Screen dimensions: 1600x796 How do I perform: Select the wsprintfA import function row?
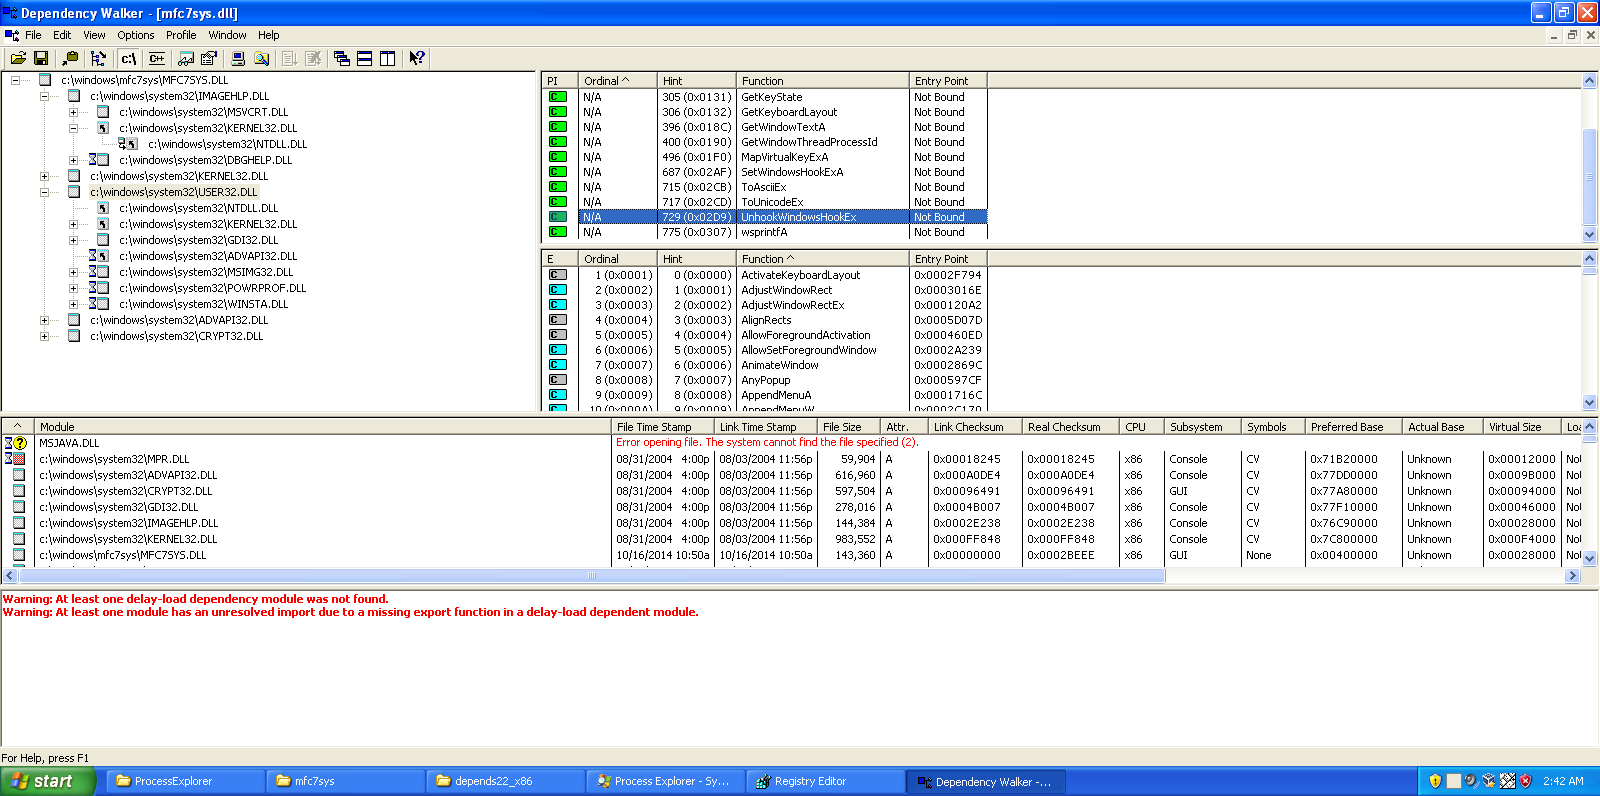coord(767,232)
